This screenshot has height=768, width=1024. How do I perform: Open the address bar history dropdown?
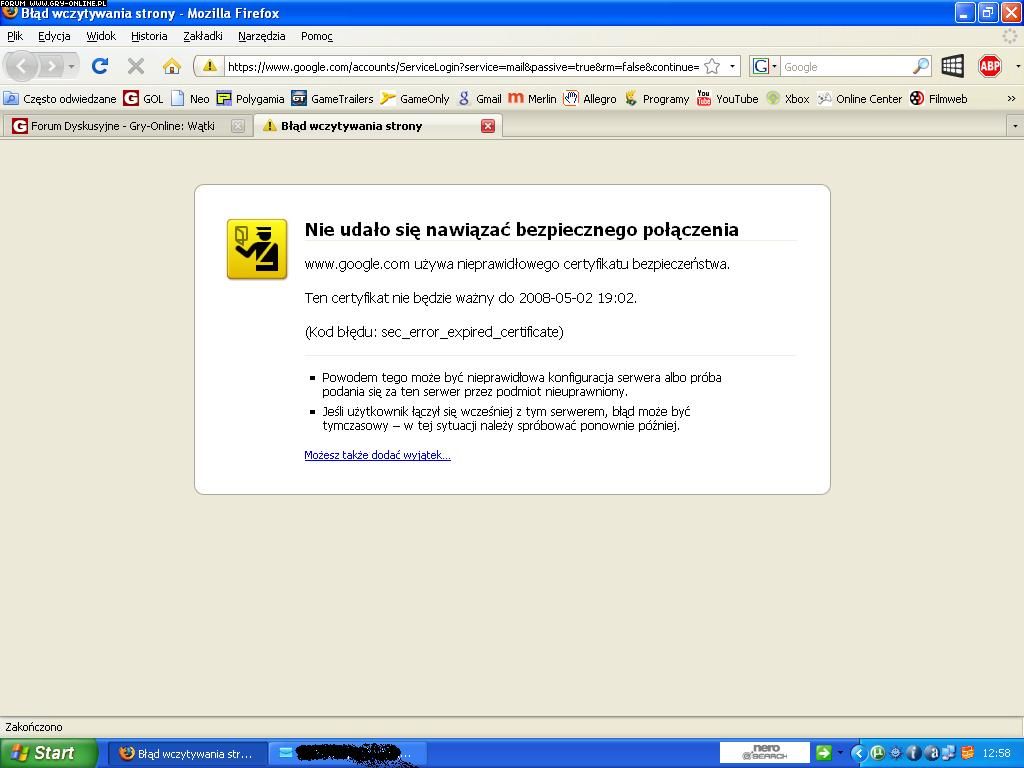click(732, 66)
